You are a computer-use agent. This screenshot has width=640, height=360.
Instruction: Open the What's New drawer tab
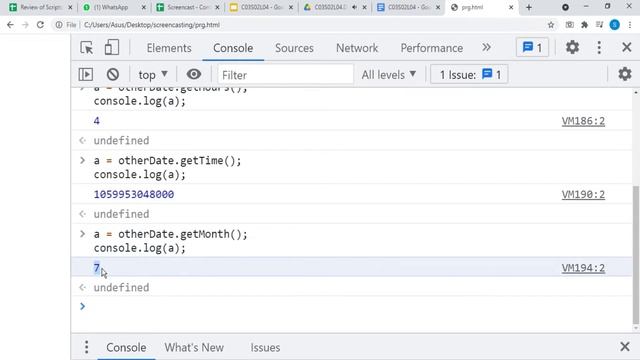(x=194, y=347)
